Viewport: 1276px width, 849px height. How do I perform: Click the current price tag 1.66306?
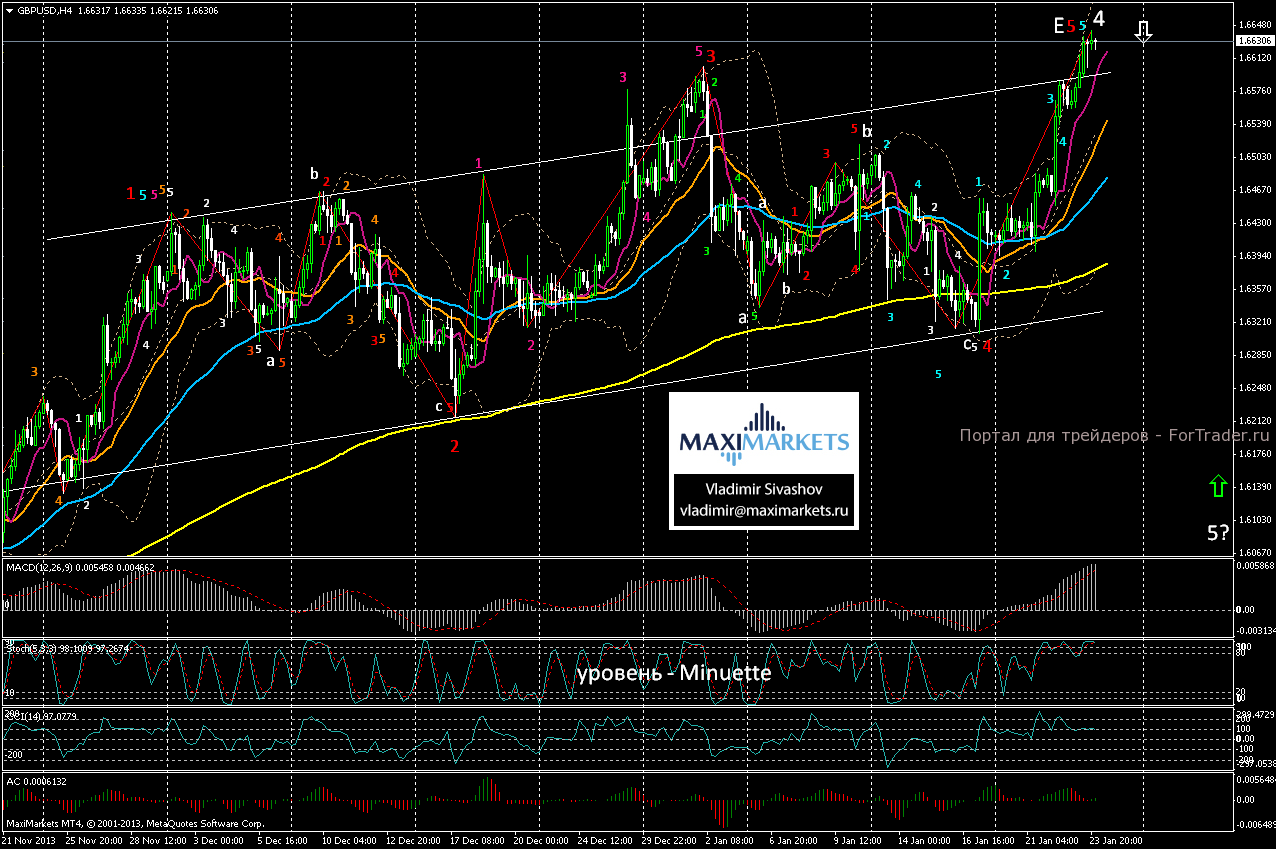[x=1254, y=41]
